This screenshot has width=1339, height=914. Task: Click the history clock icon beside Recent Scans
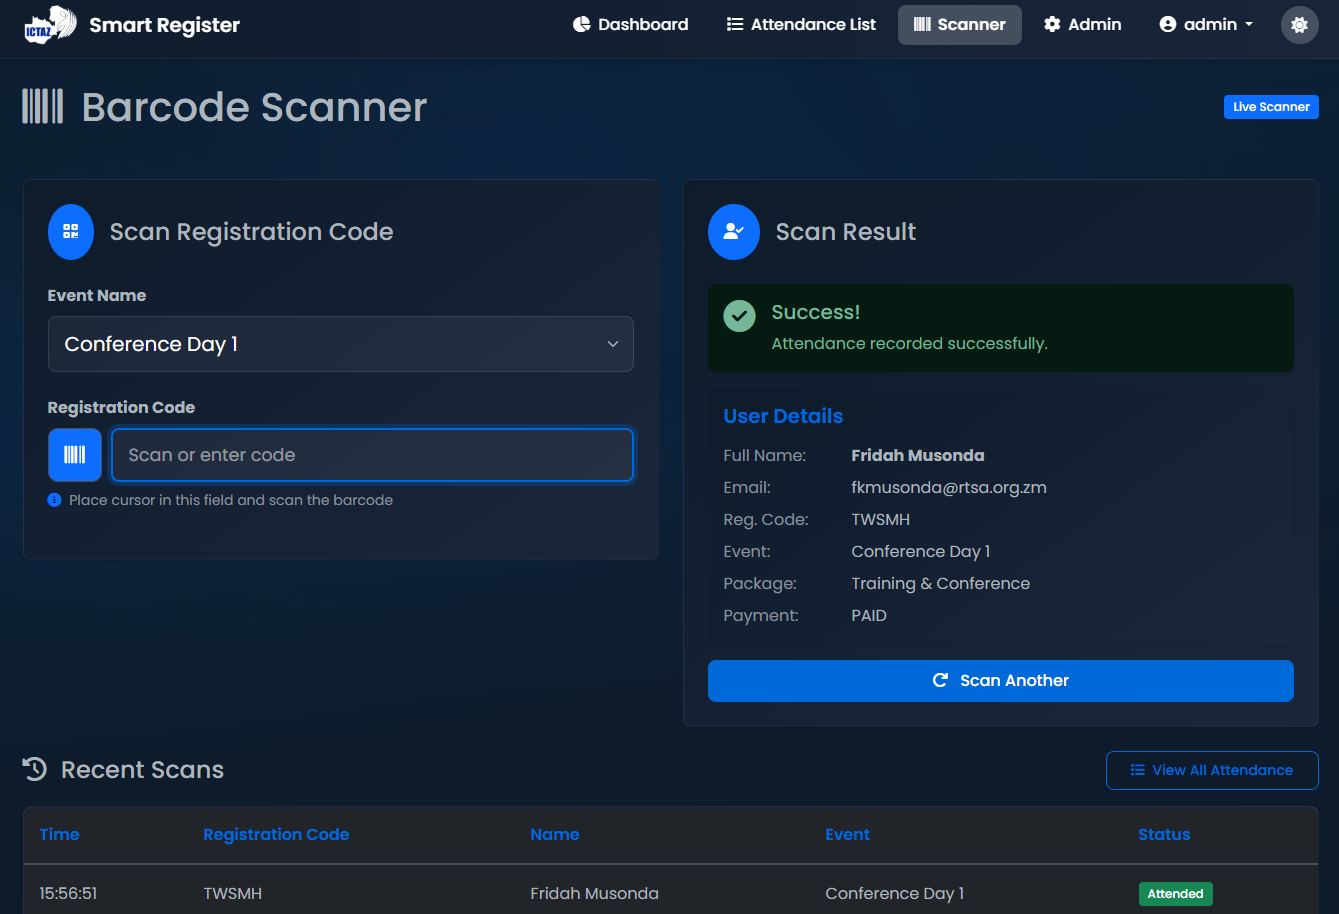[35, 769]
